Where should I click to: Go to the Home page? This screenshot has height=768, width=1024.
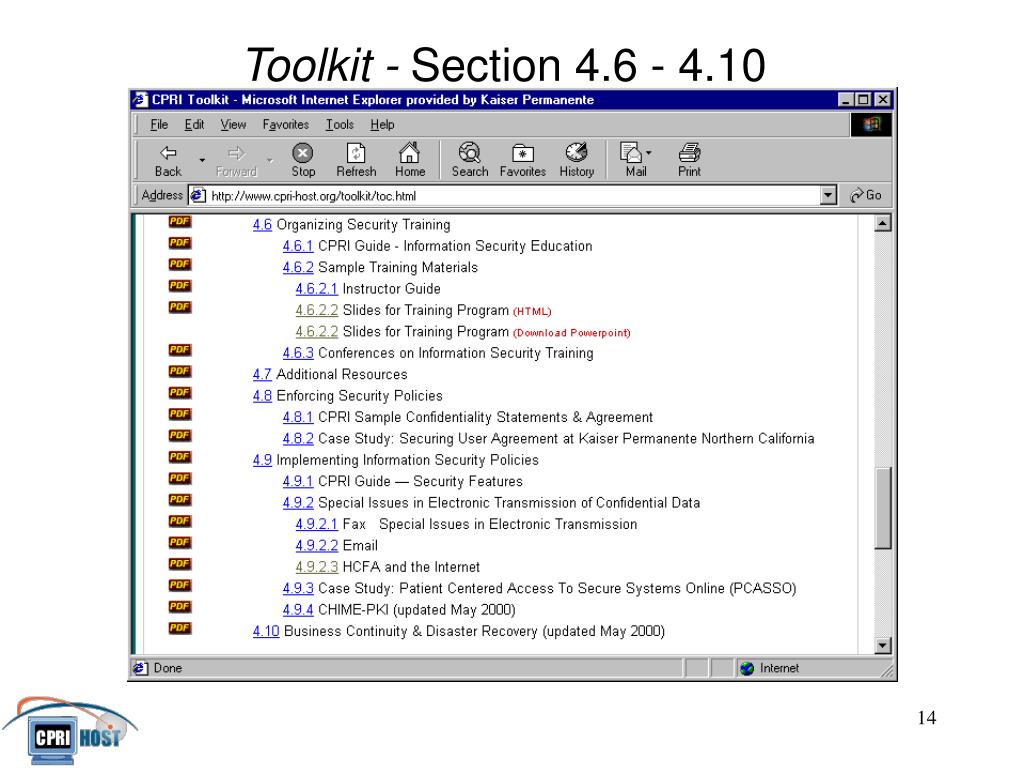coord(409,161)
